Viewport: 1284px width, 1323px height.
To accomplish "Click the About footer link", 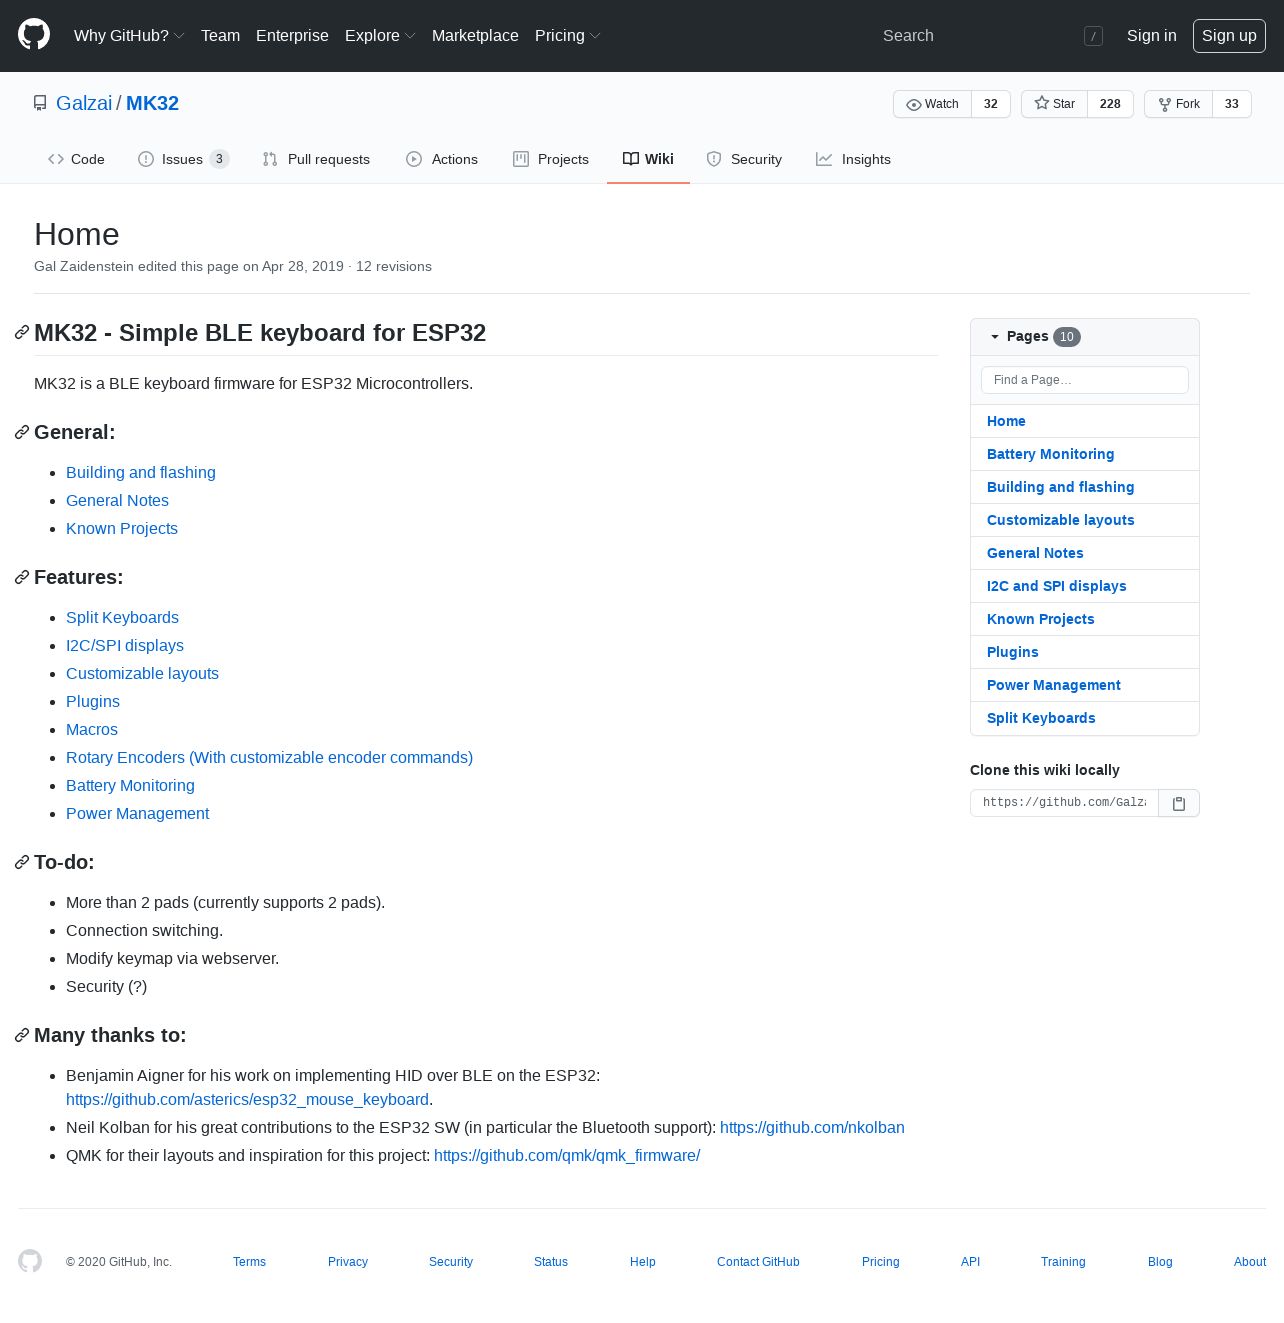I will tap(1250, 1262).
